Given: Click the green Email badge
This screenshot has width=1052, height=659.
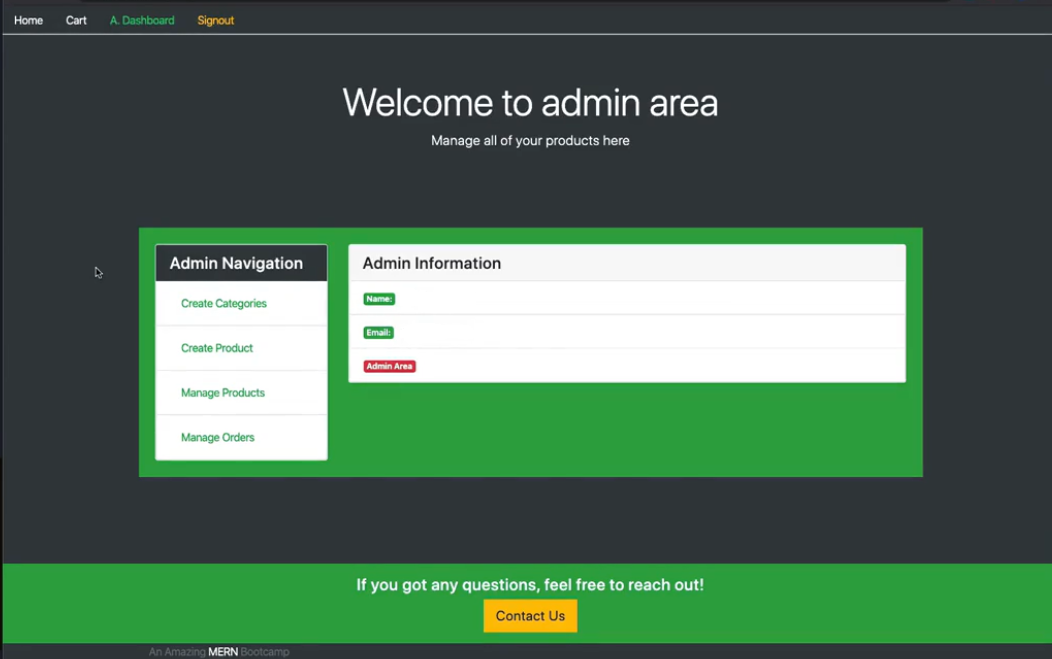Looking at the screenshot, I should (377, 332).
